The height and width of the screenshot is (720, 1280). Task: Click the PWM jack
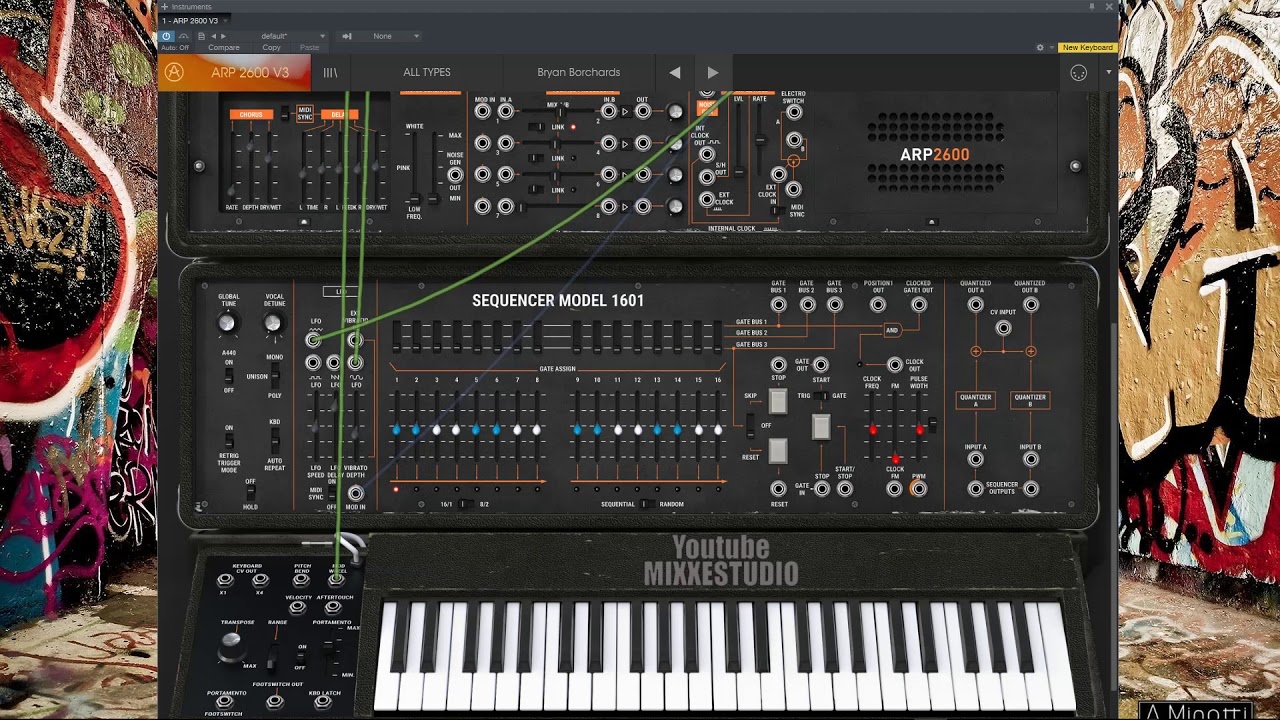tap(918, 489)
